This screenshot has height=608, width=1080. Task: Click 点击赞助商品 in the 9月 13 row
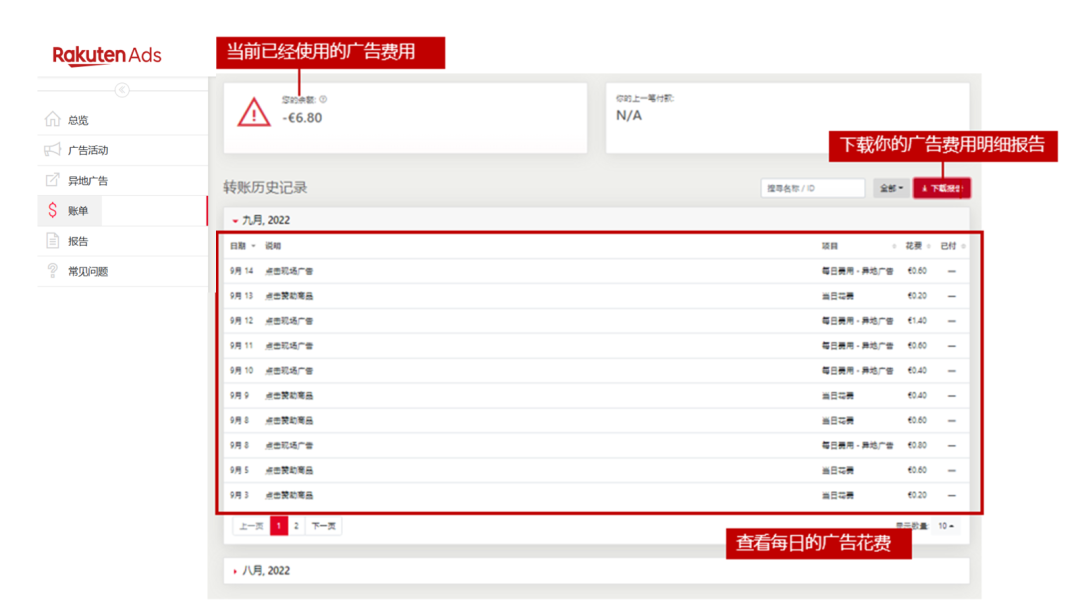pos(289,296)
